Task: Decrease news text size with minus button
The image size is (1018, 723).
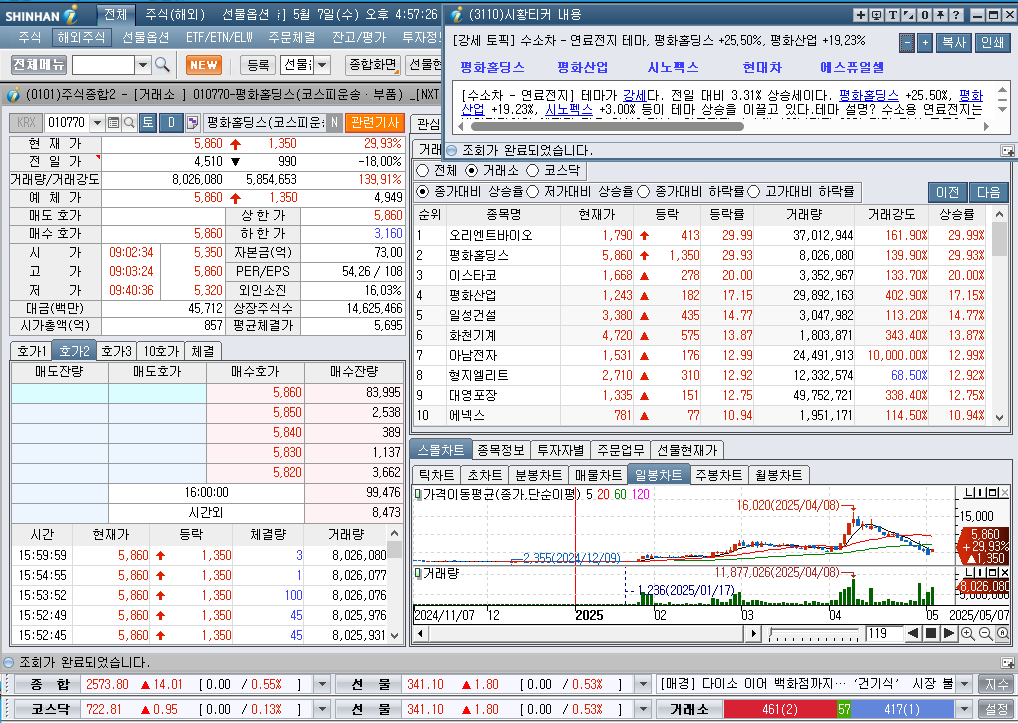Action: (907, 43)
